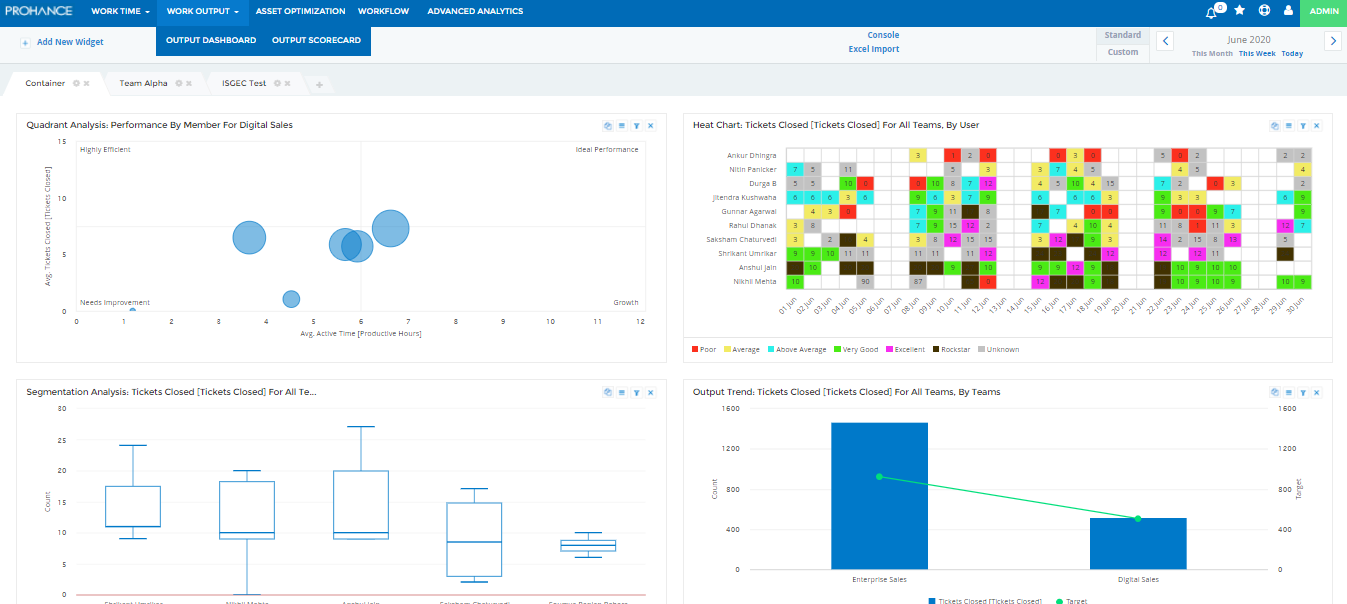The image size is (1347, 604).
Task: Close the Container tab
Action: point(87,83)
